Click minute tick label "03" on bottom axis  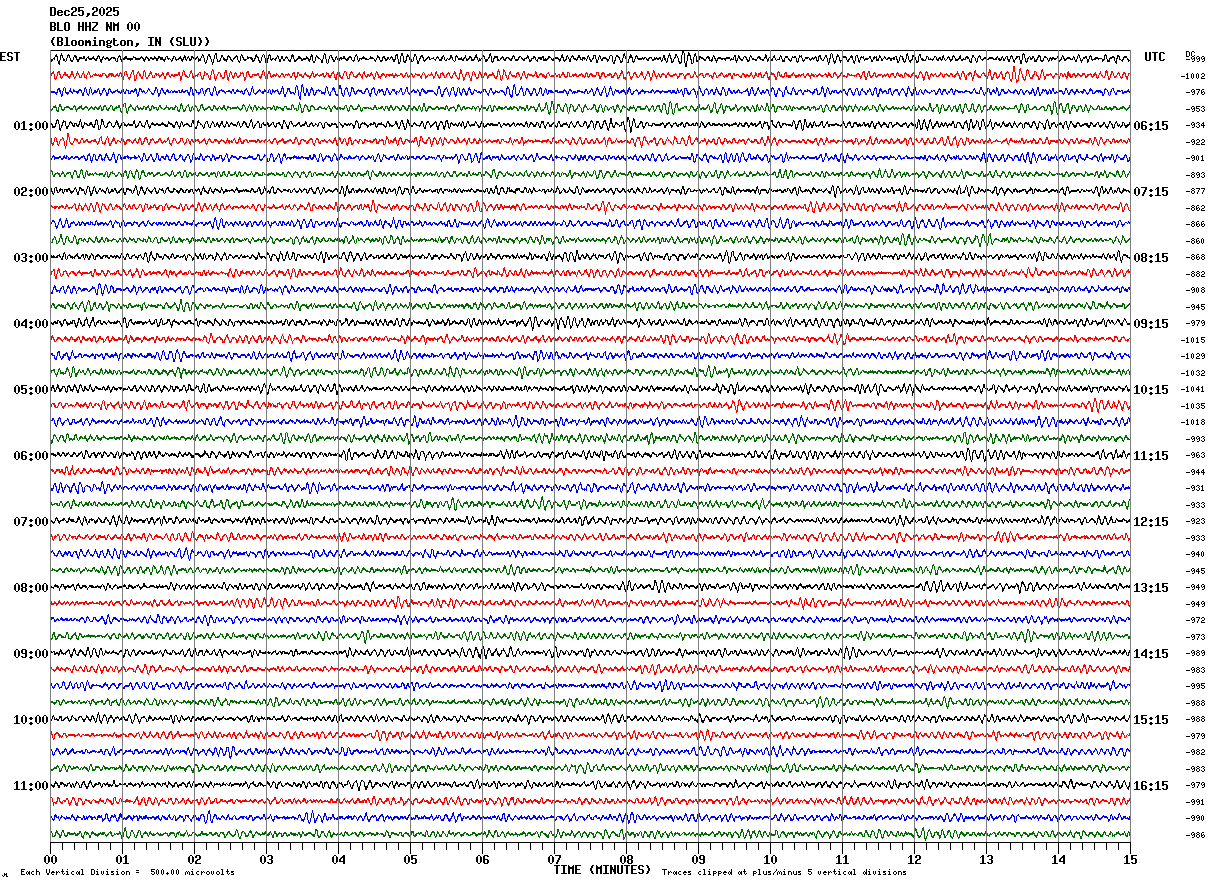(266, 859)
